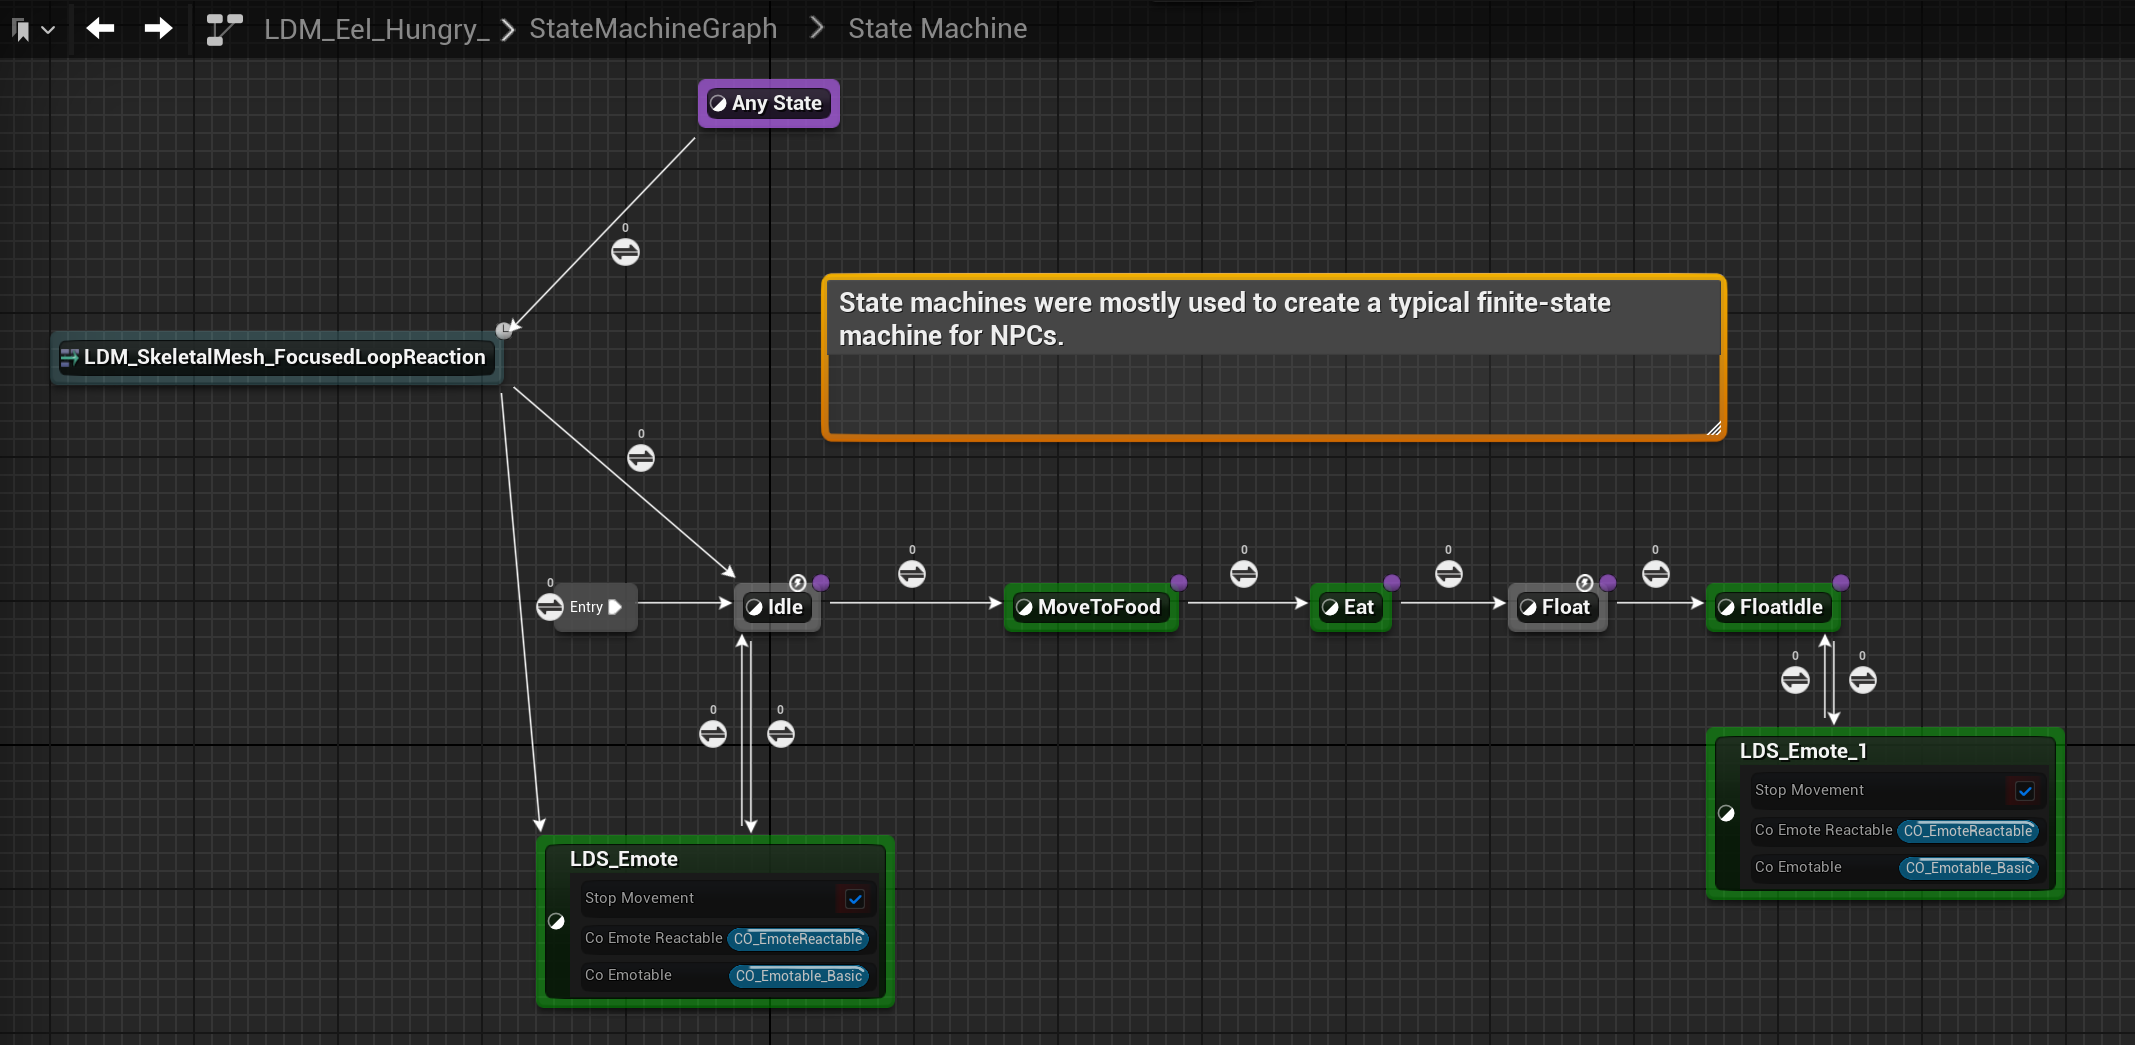Click lightning badge on Float node
Image resolution: width=2135 pixels, height=1045 pixels.
[x=1585, y=583]
